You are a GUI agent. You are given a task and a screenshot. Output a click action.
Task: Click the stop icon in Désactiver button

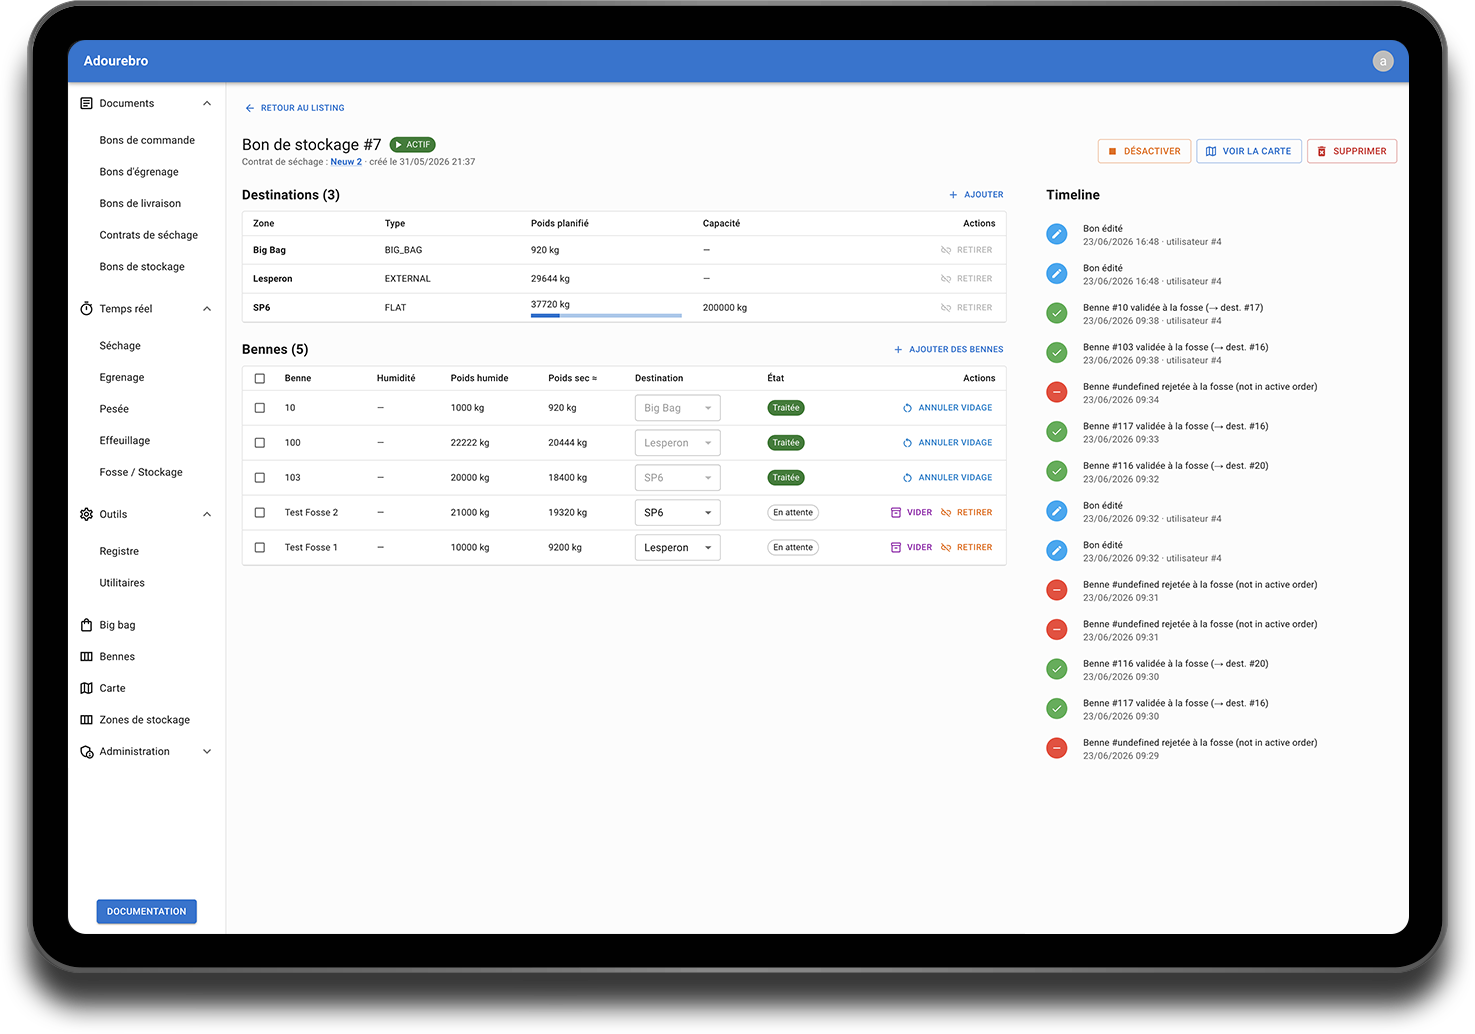(1112, 152)
